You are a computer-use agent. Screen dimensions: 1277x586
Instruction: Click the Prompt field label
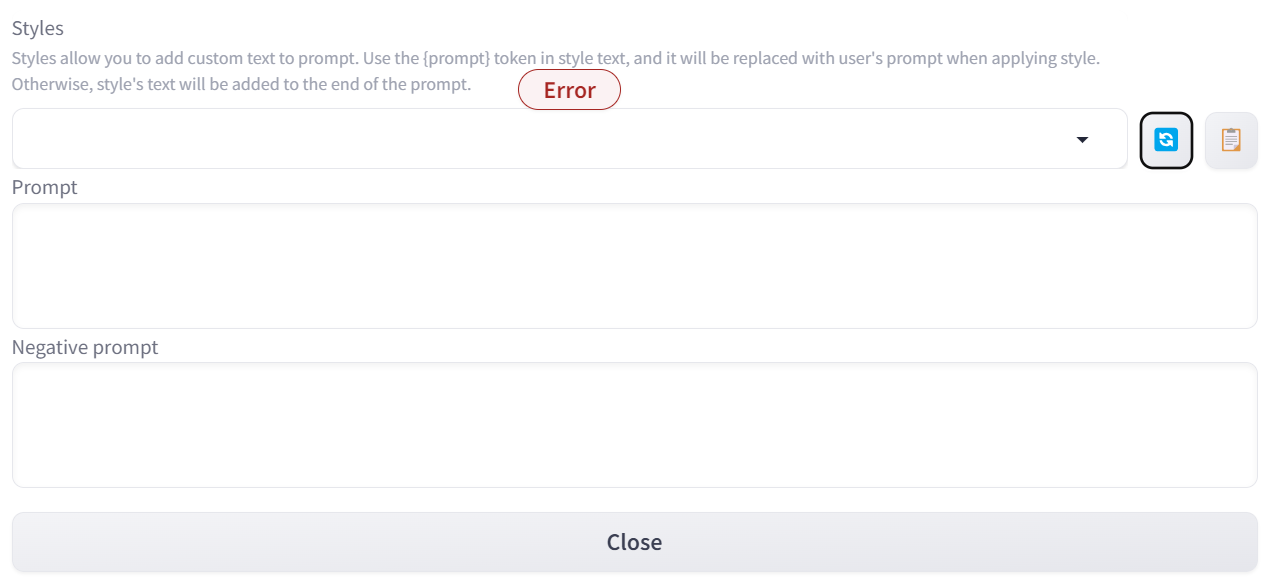[x=44, y=187]
